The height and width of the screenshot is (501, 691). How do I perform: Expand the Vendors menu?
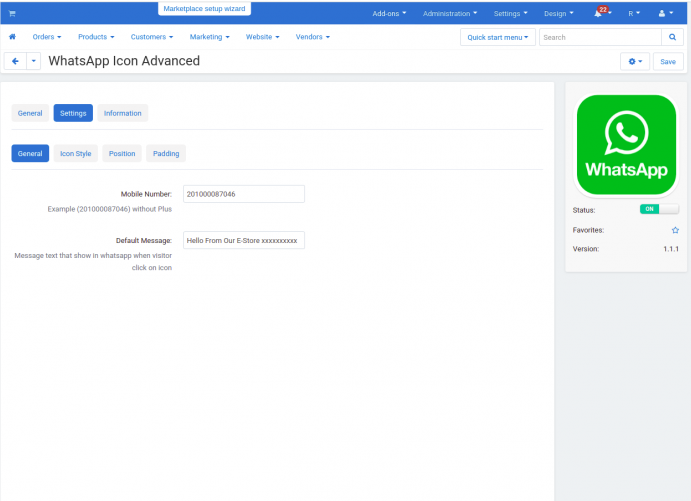[x=312, y=37]
